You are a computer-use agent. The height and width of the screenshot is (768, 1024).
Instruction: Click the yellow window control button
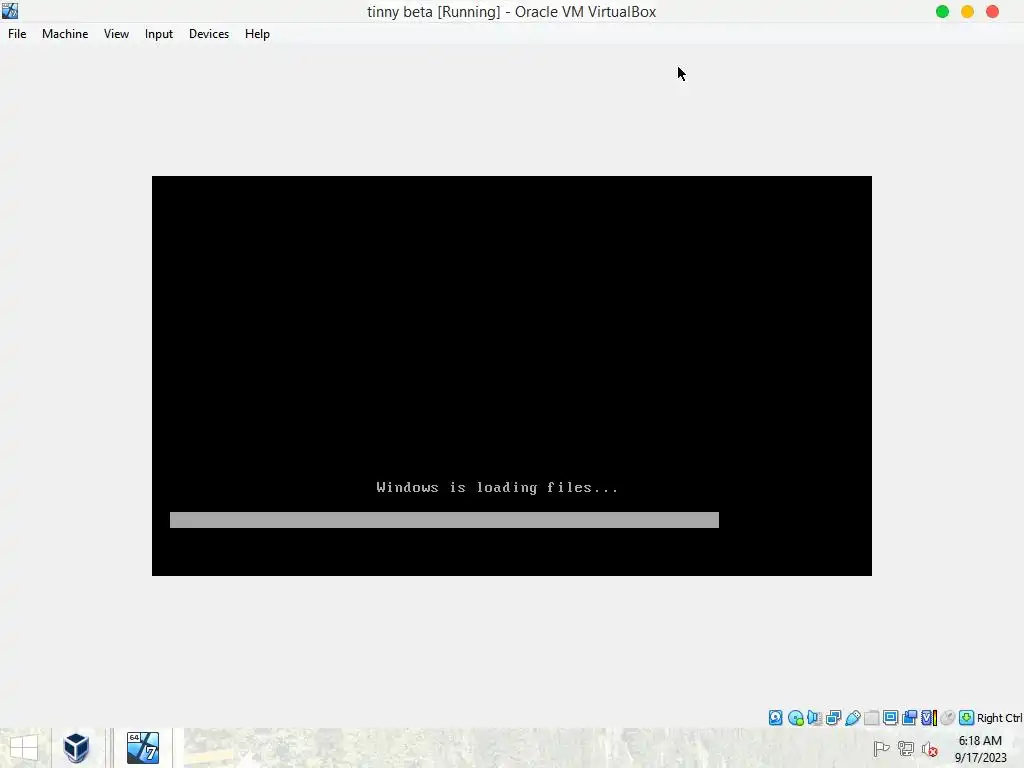967,12
